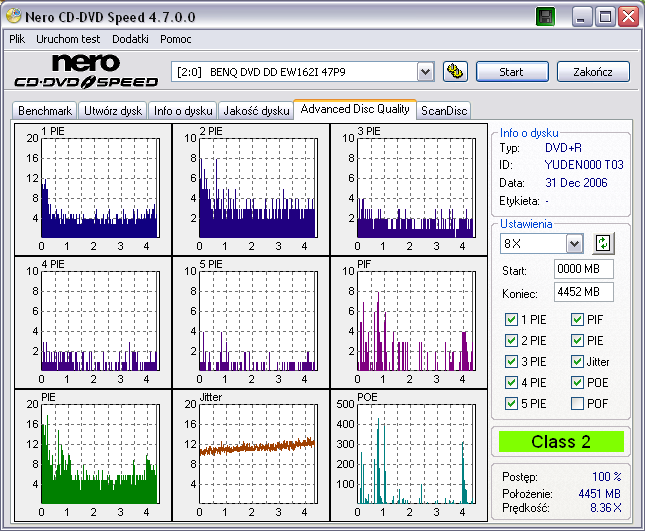Image resolution: width=645 pixels, height=531 pixels.
Task: Click the drive options icon beside drive selector
Action: click(x=455, y=72)
